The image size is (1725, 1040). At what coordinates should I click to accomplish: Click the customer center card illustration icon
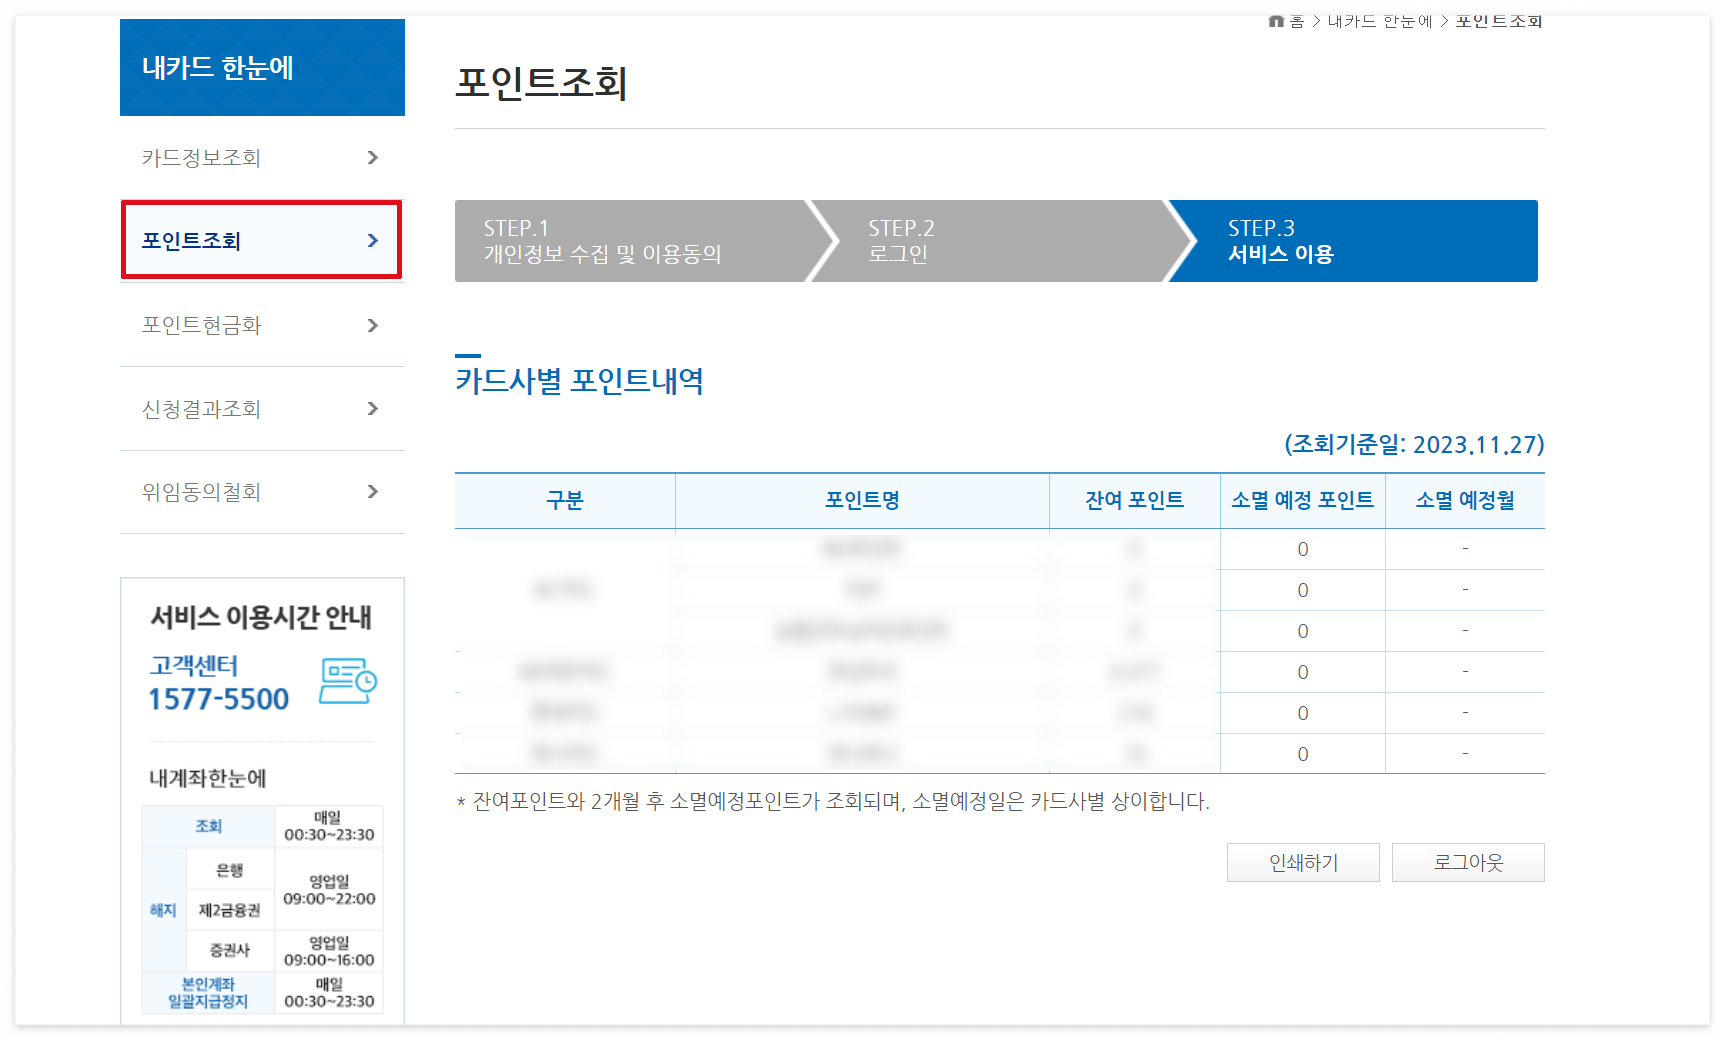click(347, 682)
